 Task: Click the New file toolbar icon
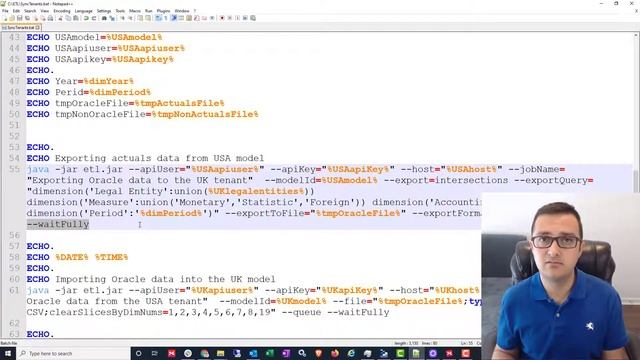[x=5, y=18]
